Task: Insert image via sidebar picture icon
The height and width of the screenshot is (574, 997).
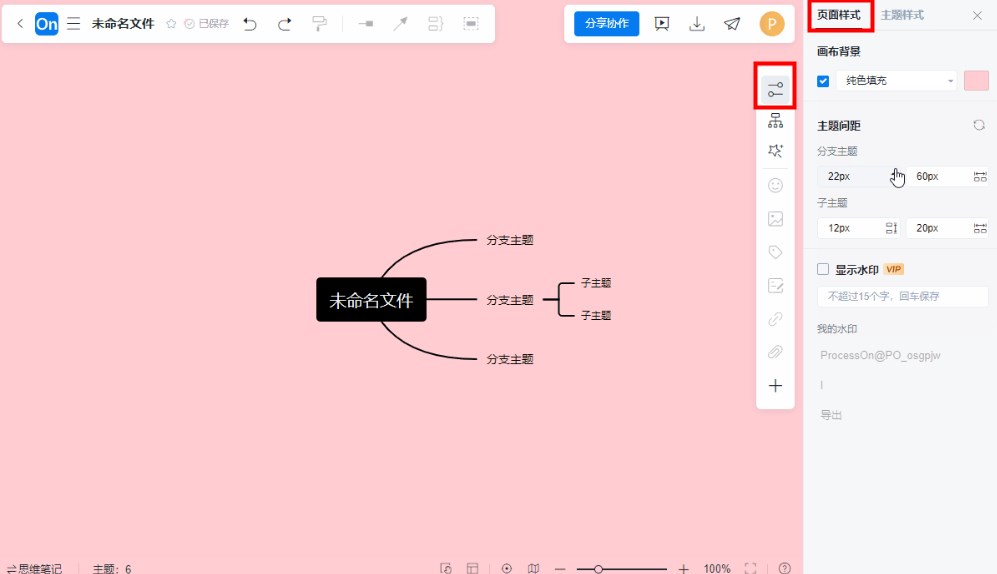Action: 775,219
